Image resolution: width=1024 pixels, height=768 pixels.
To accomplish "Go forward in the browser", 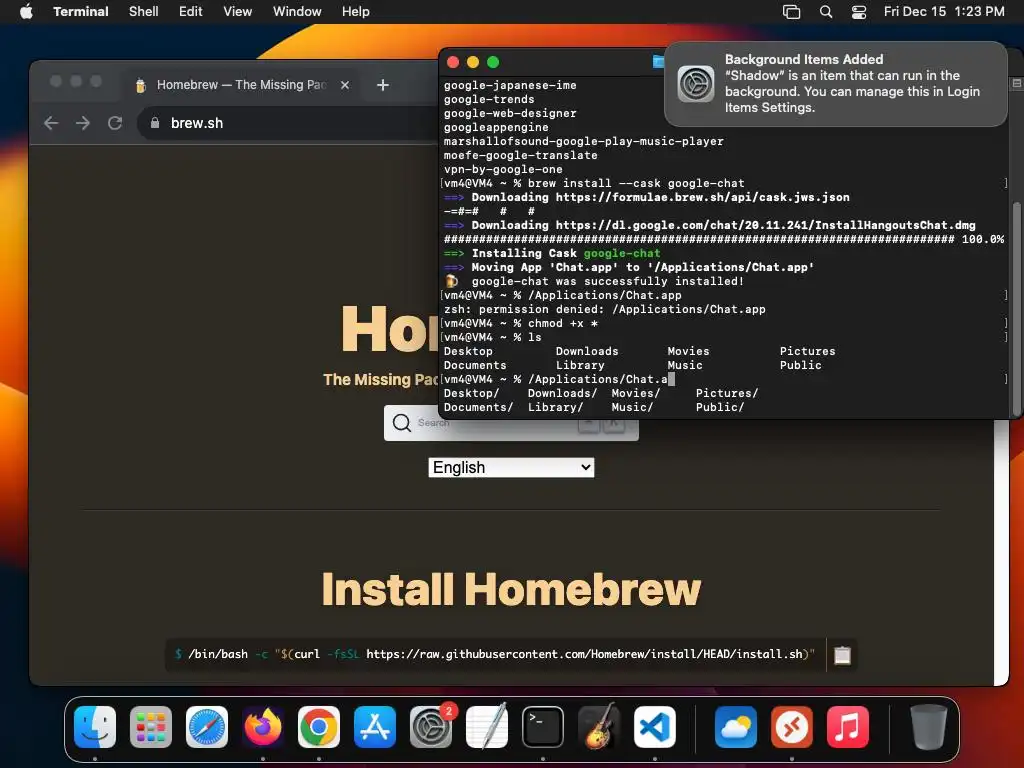I will tap(83, 123).
